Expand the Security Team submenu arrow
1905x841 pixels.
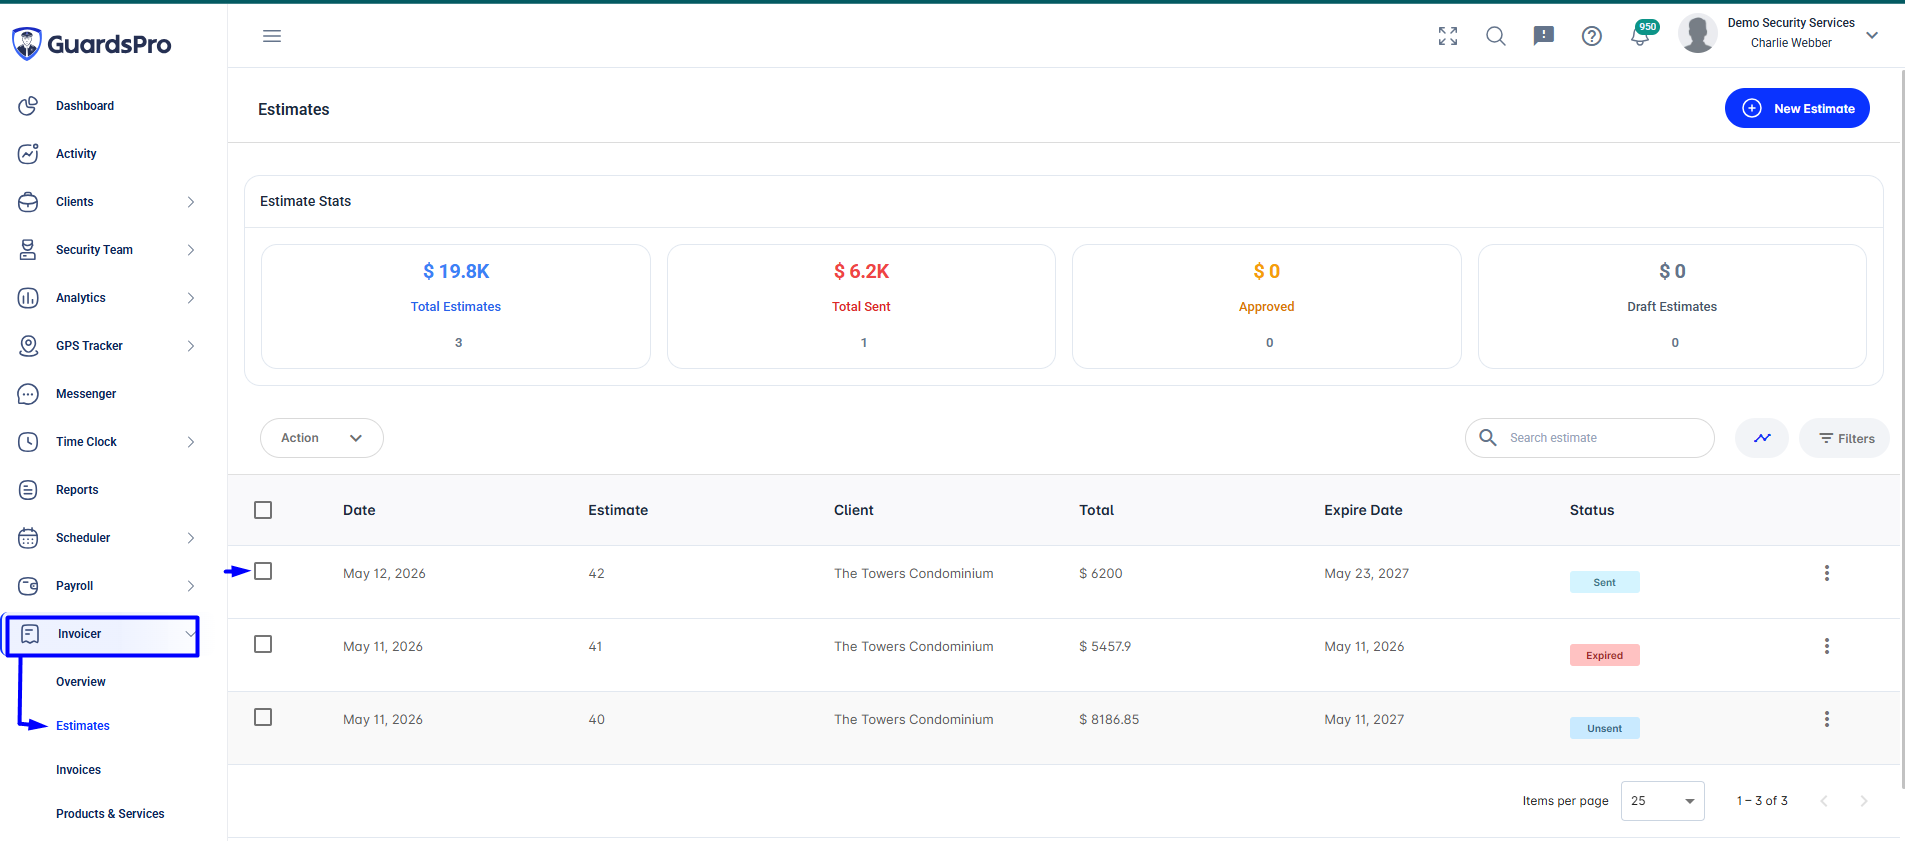pyautogui.click(x=191, y=250)
